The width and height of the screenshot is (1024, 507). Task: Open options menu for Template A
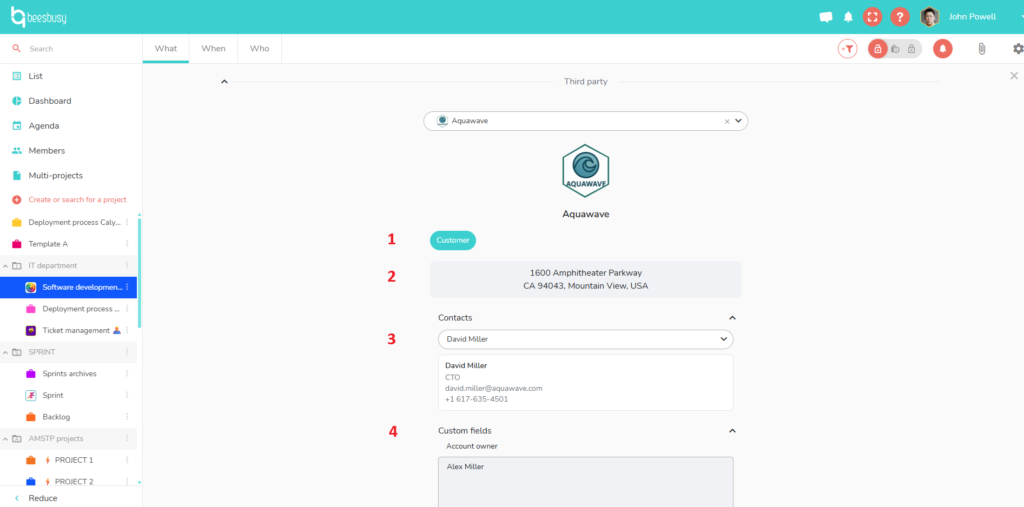click(x=127, y=244)
